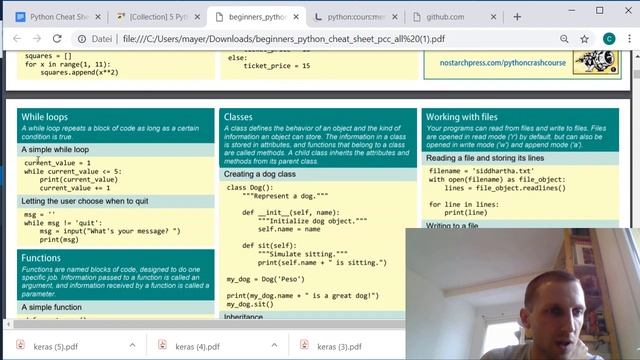Open keras (3).pdf download
Image resolution: width=640 pixels, height=360 pixels.
click(340, 347)
